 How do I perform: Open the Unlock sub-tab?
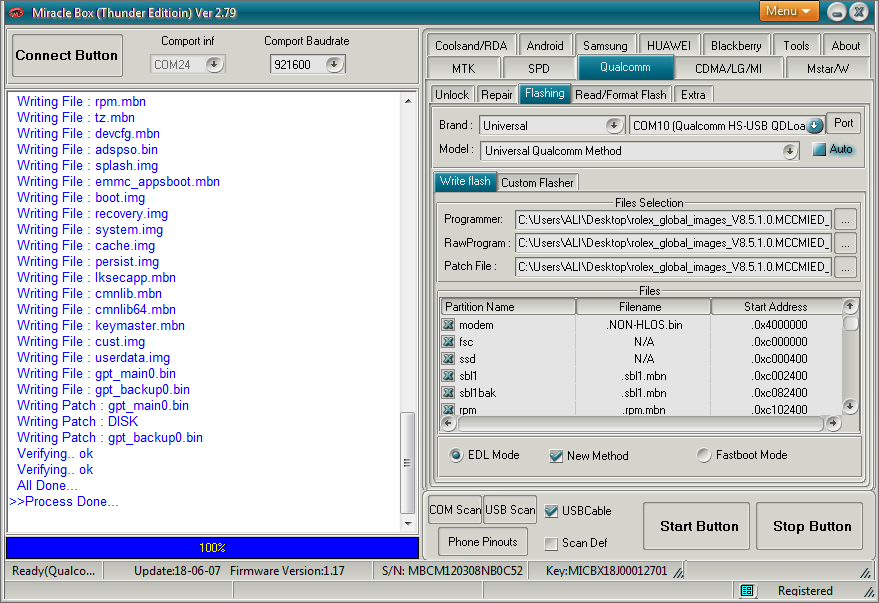click(452, 95)
